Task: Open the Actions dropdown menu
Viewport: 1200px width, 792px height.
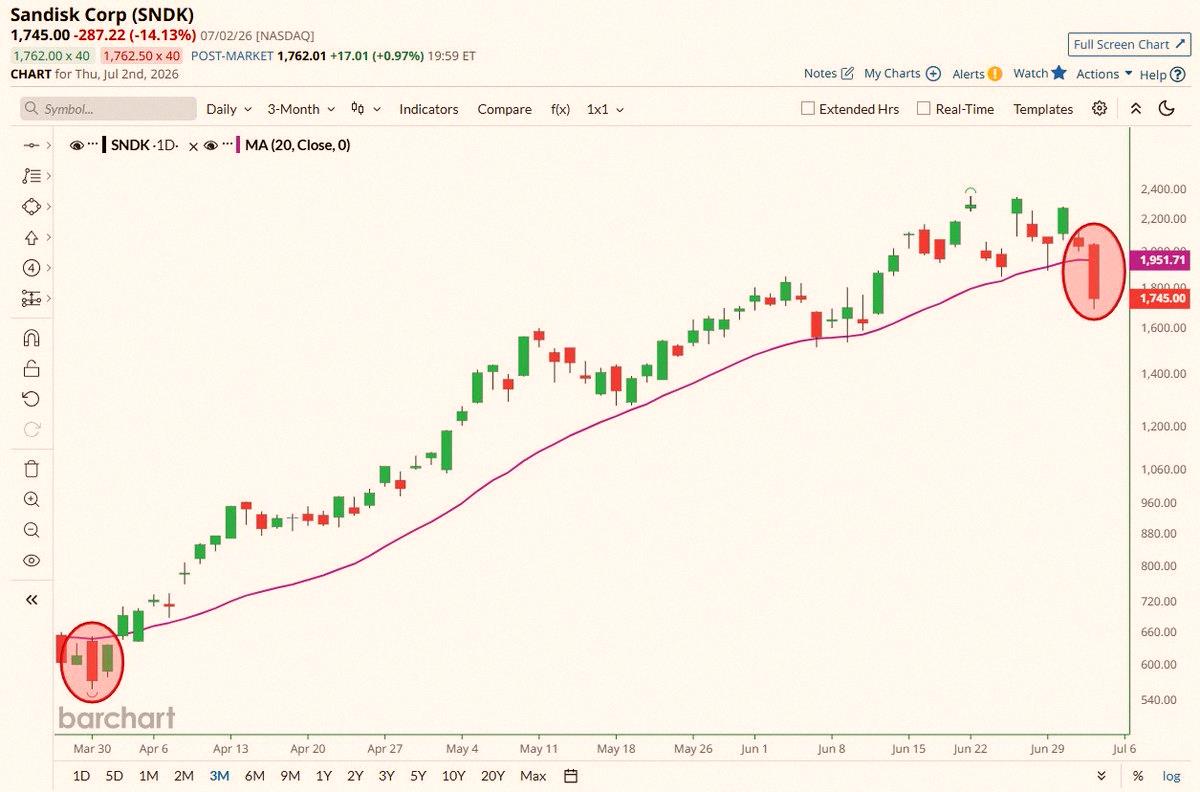Action: point(1104,73)
